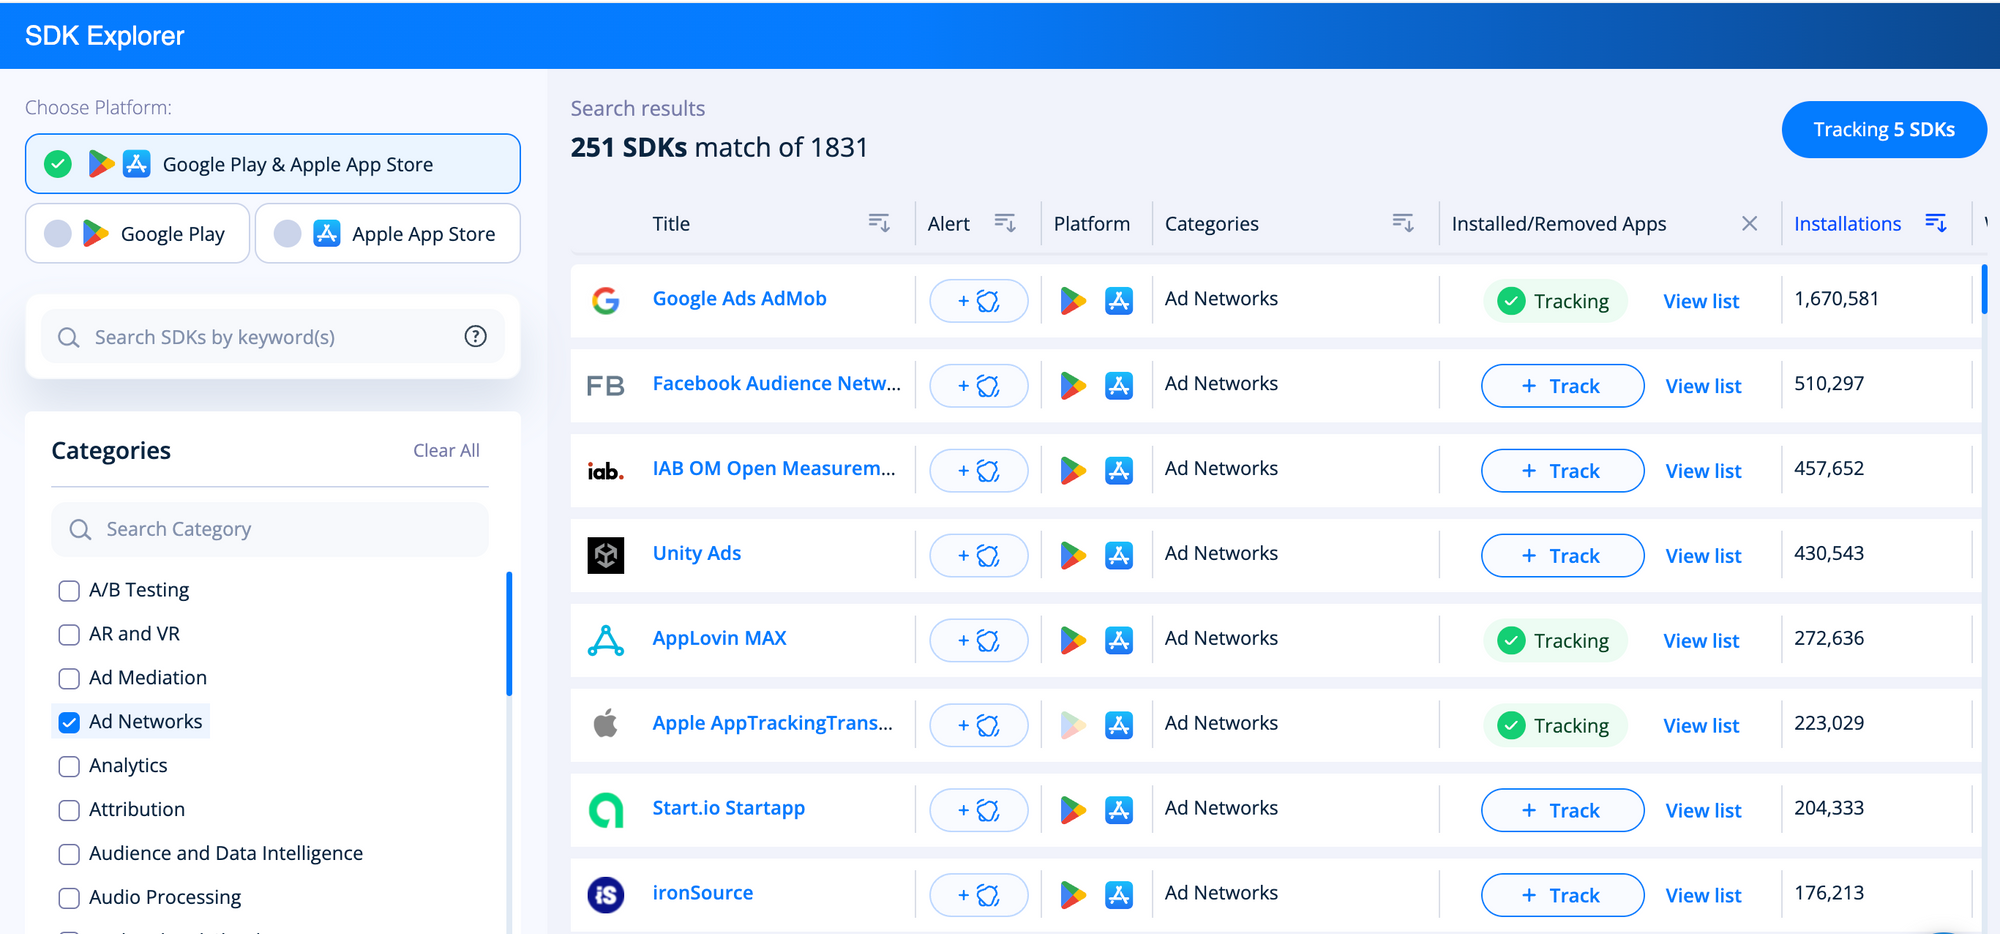This screenshot has height=934, width=2000.
Task: Uncheck the Ad Networks category filter
Action: (68, 721)
